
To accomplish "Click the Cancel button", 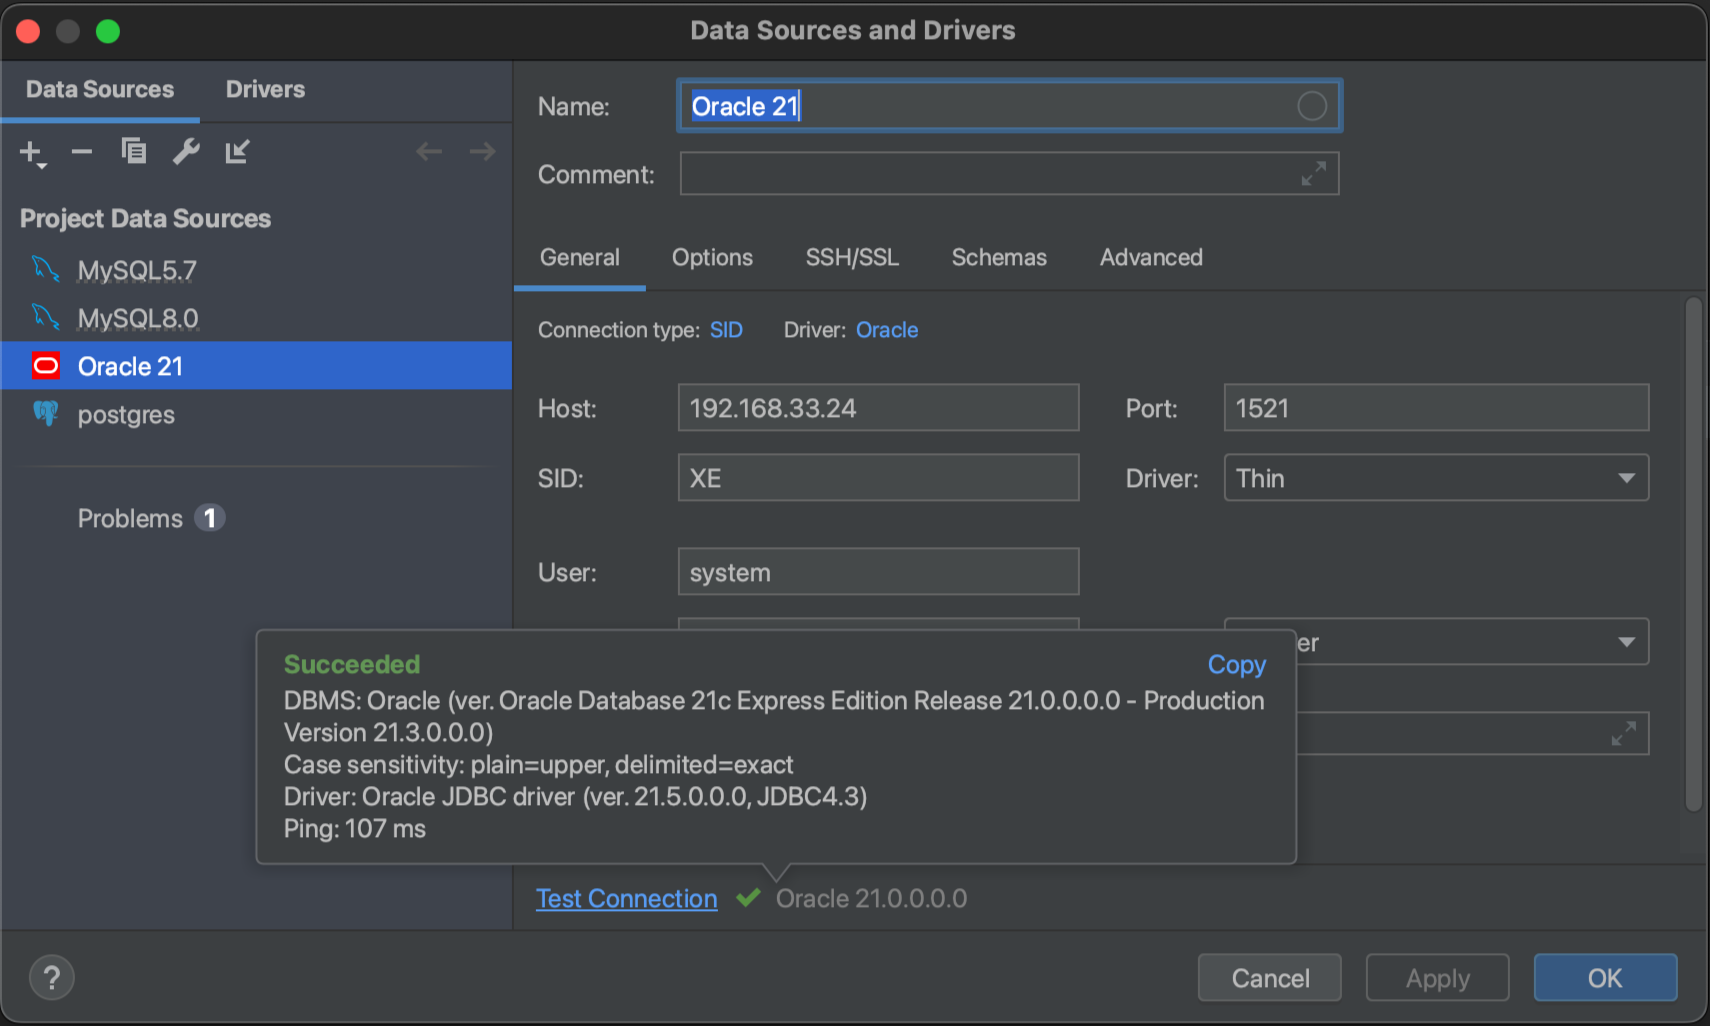I will [1270, 977].
